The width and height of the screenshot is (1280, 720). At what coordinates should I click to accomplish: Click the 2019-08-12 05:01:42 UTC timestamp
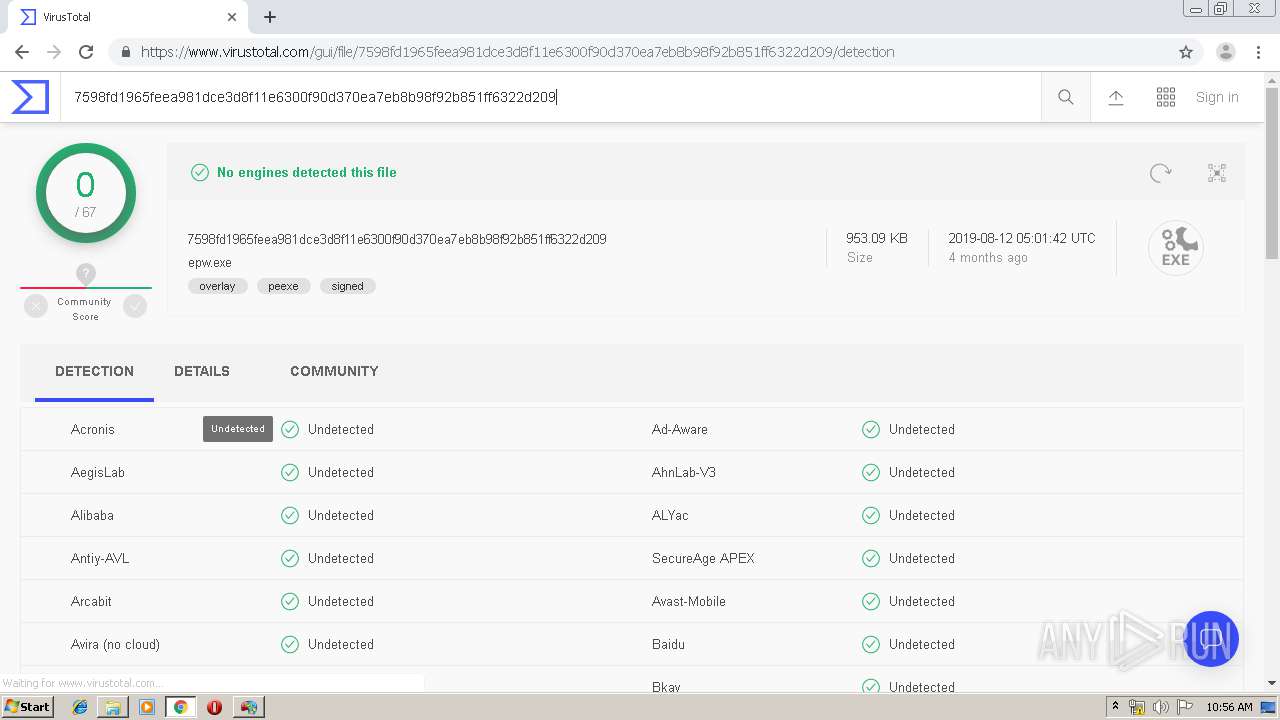click(1022, 238)
